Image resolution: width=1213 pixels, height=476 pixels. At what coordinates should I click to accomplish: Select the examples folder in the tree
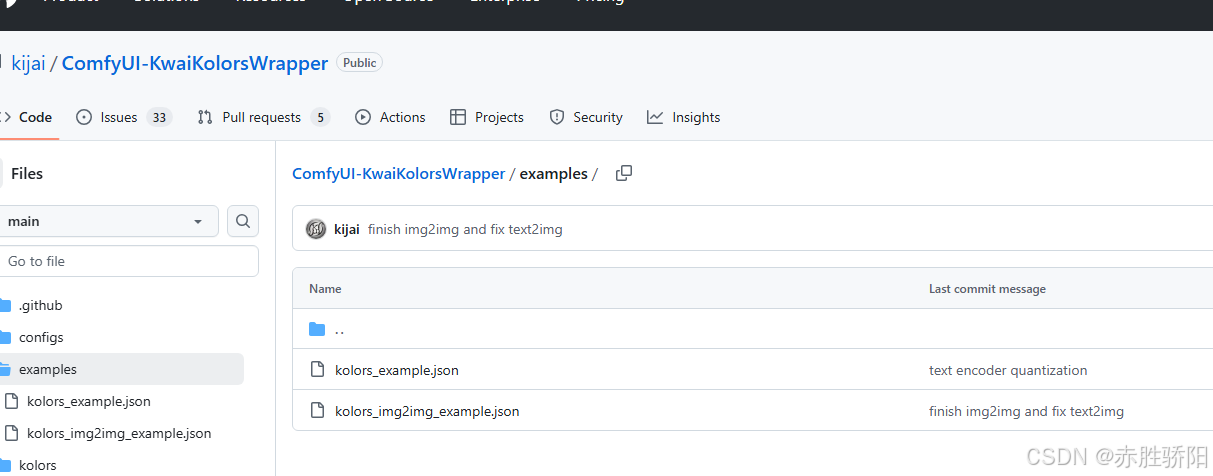pos(122,369)
